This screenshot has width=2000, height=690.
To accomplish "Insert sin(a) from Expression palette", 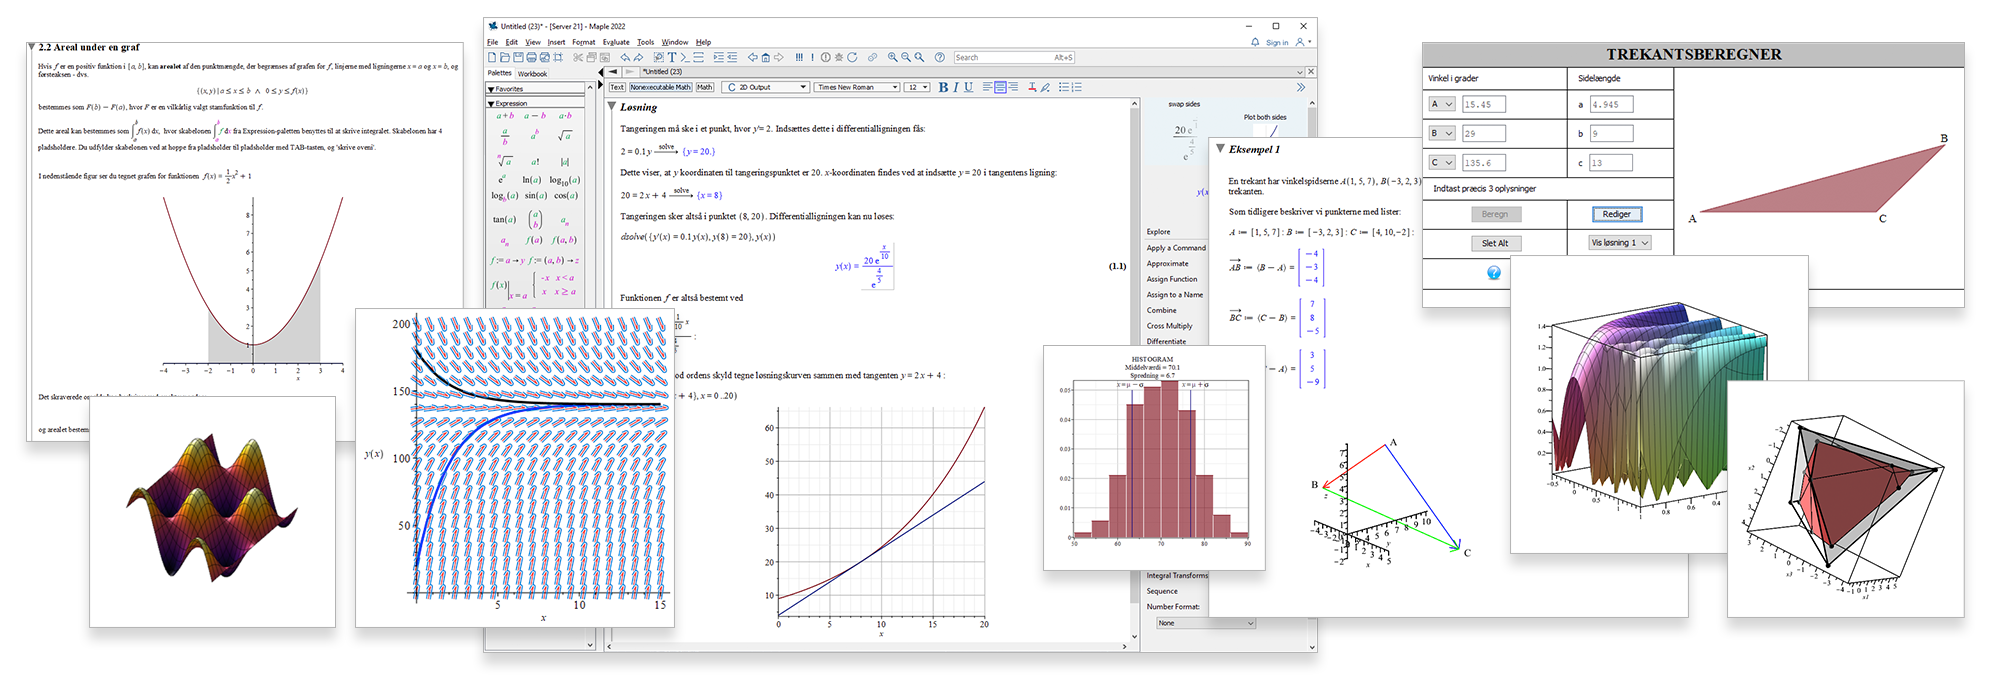I will [x=535, y=195].
